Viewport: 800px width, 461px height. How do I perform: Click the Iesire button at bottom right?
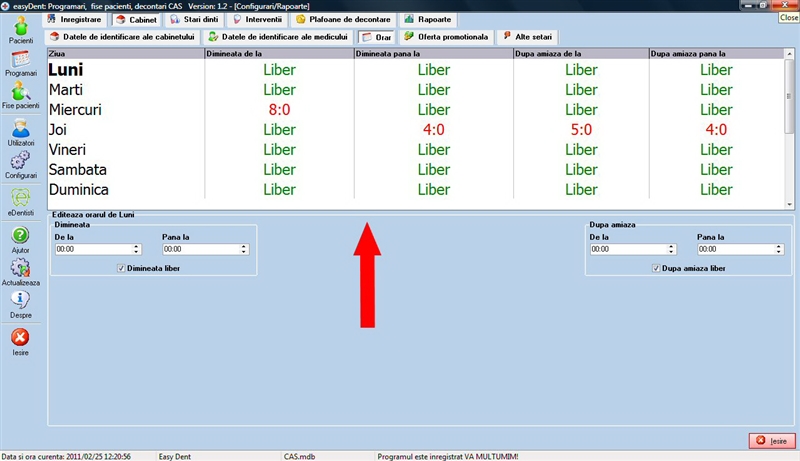[x=772, y=440]
